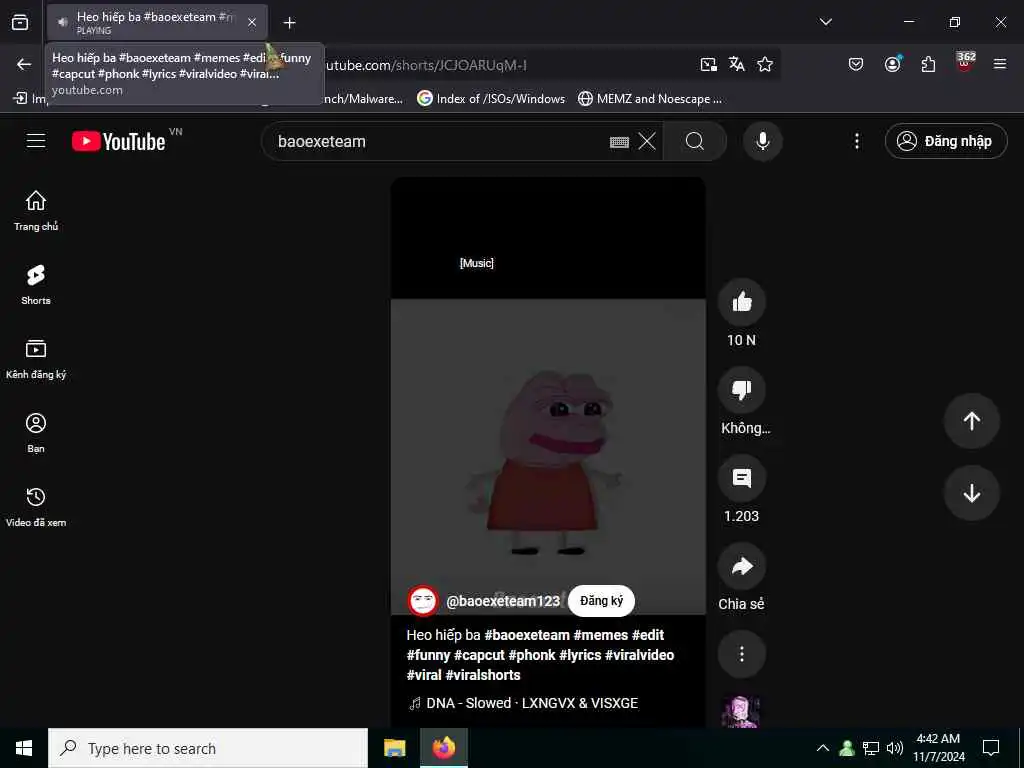Screen dimensions: 1024x768
Task: Open the sound thumbnail below actions
Action: [x=741, y=712]
